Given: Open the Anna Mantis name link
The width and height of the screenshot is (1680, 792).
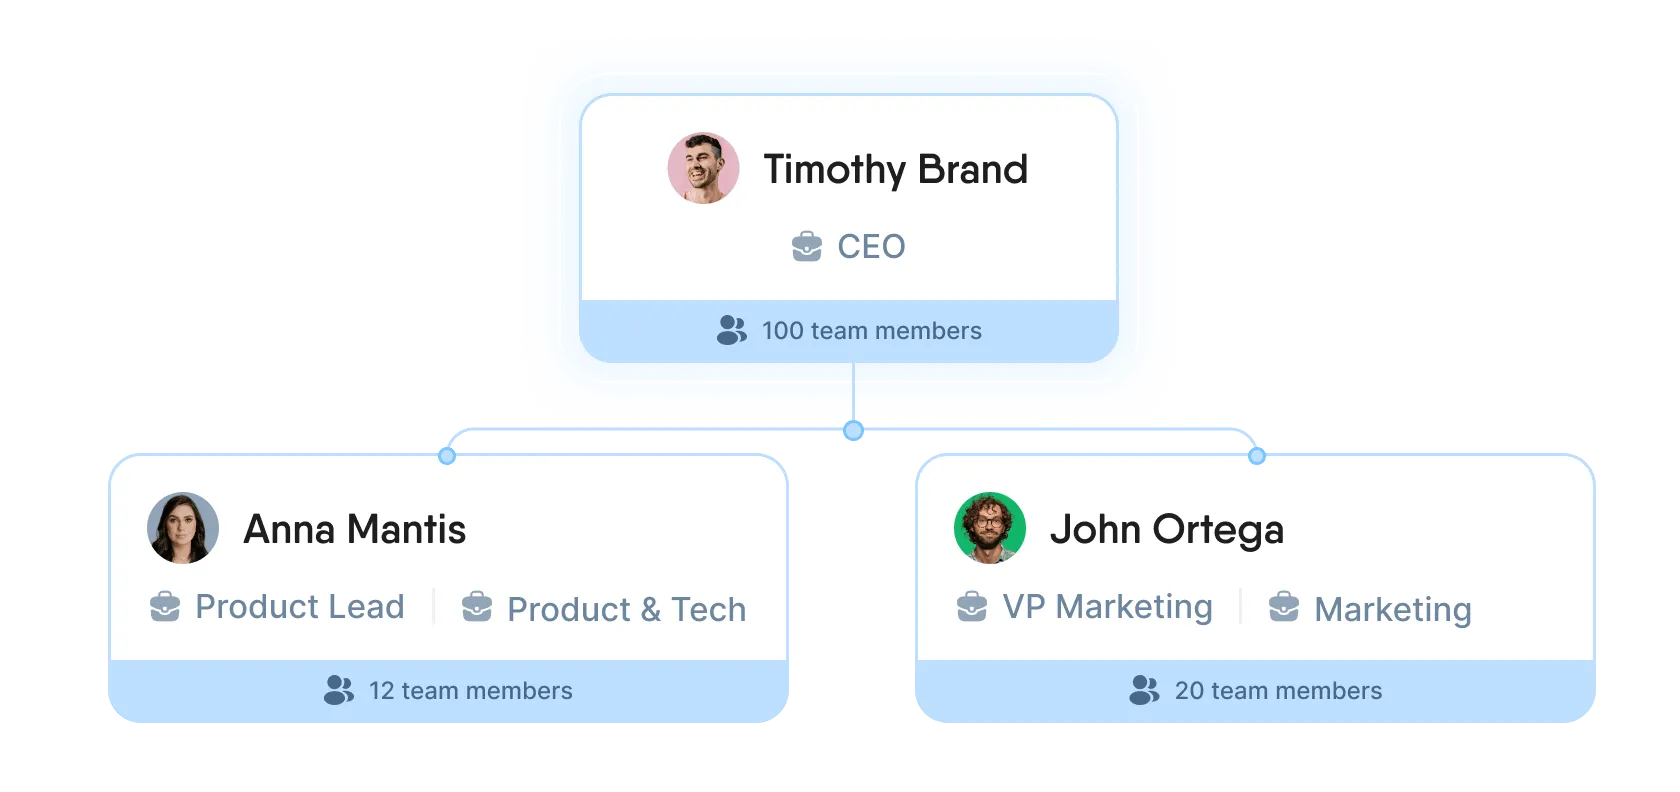Looking at the screenshot, I should [x=355, y=529].
